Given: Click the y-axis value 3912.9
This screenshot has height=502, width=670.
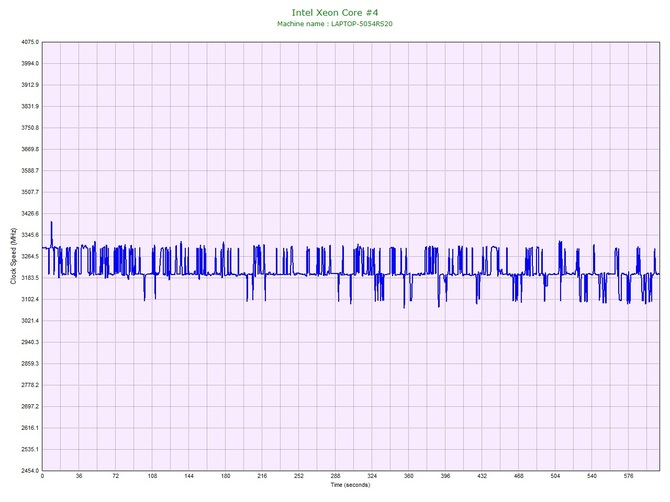Looking at the screenshot, I should coord(30,85).
